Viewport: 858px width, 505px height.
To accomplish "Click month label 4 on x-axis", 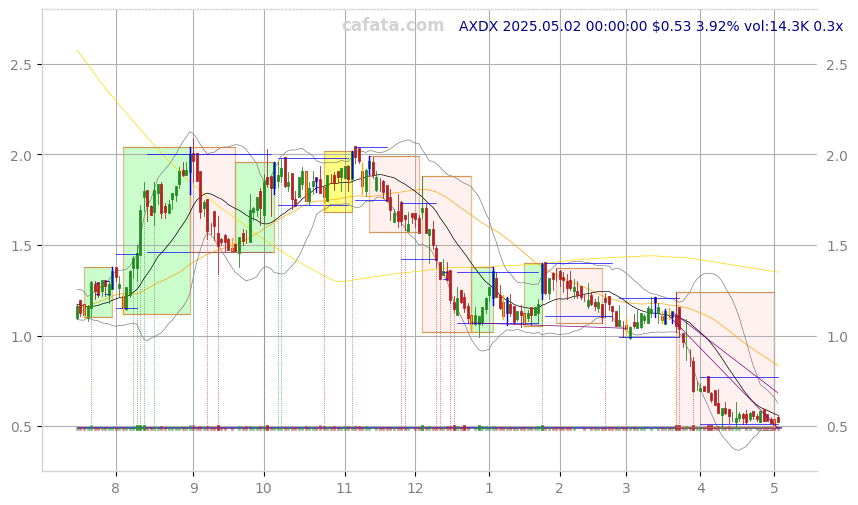I will (x=700, y=488).
